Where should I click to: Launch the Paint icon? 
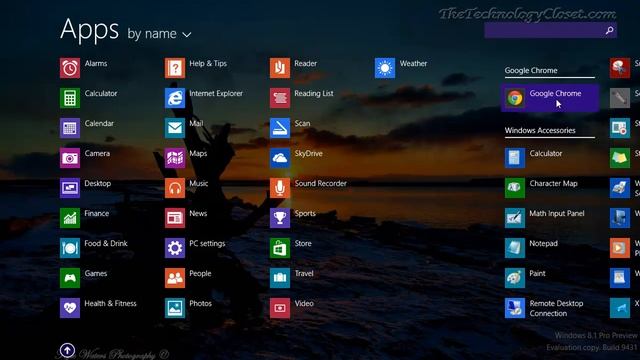coord(515,278)
